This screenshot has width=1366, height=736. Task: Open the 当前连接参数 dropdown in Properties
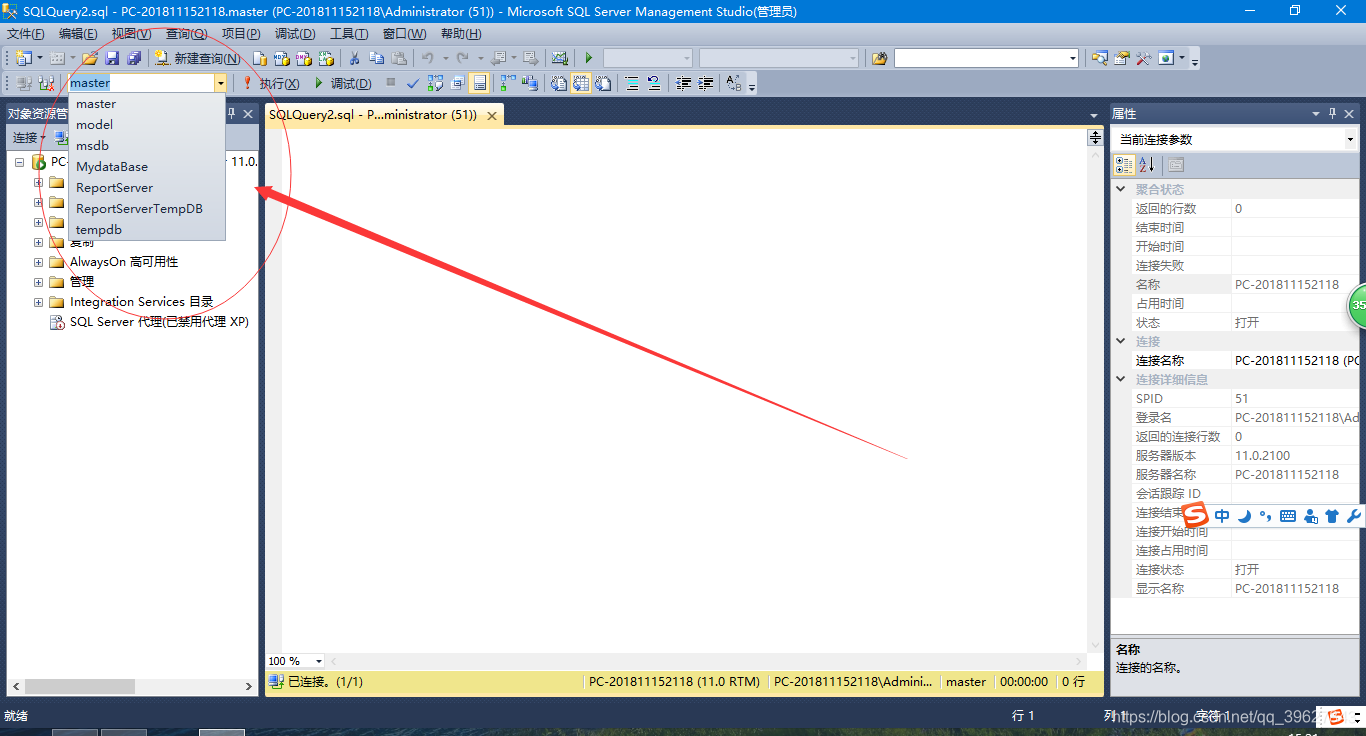coord(1350,140)
